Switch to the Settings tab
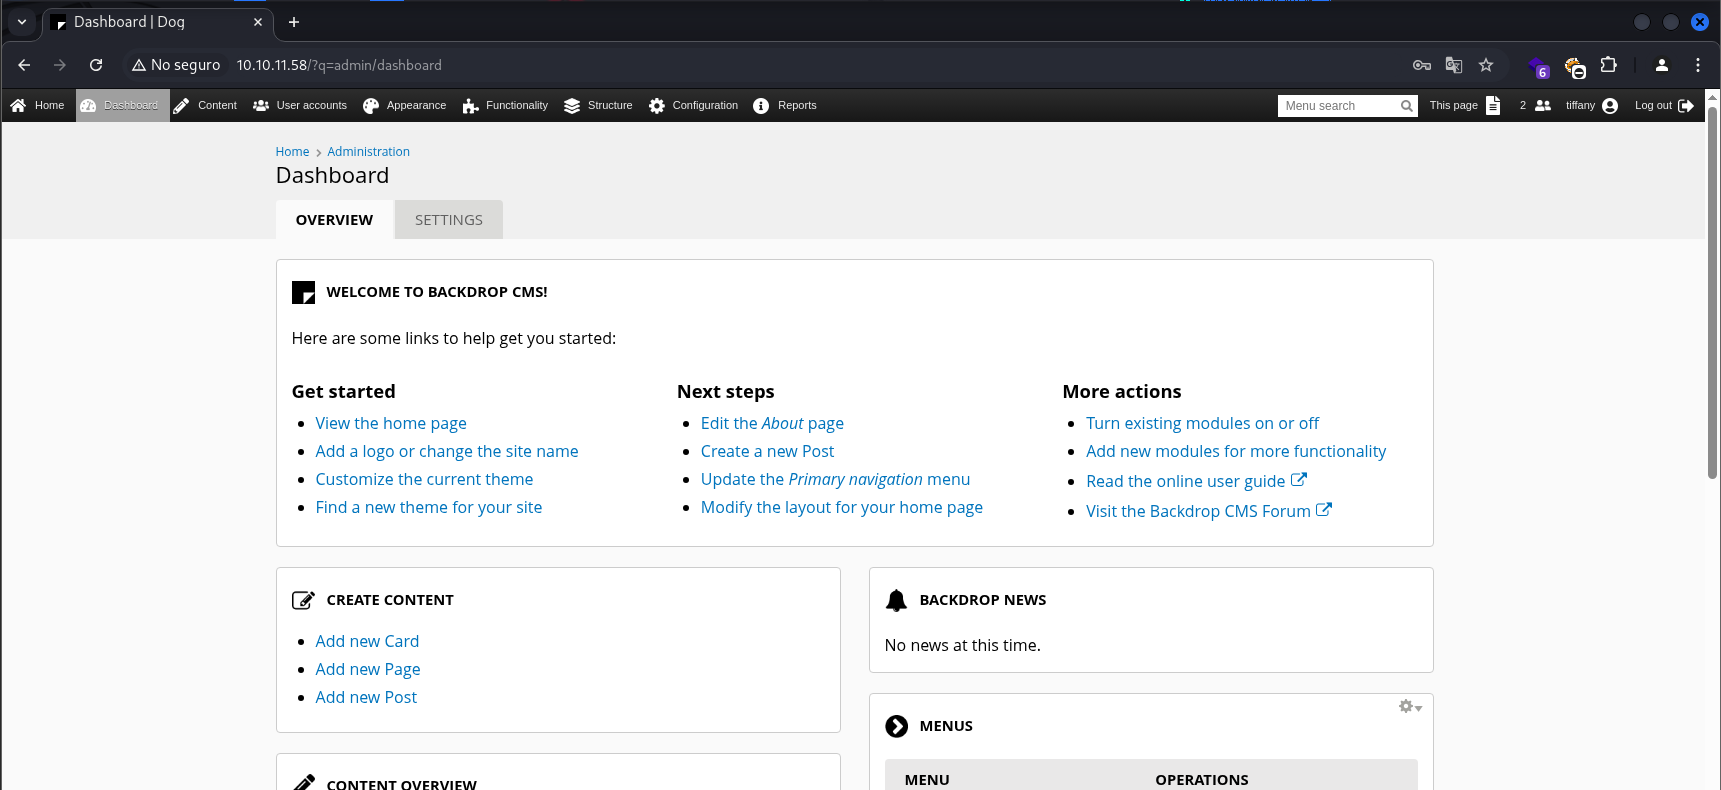Screen dimensions: 1721x790 pos(448,220)
